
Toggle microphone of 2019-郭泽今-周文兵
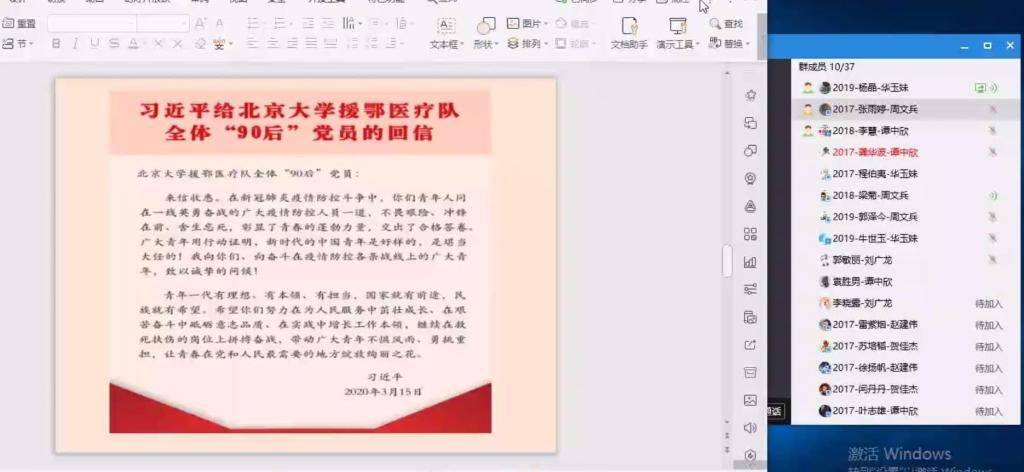(993, 217)
